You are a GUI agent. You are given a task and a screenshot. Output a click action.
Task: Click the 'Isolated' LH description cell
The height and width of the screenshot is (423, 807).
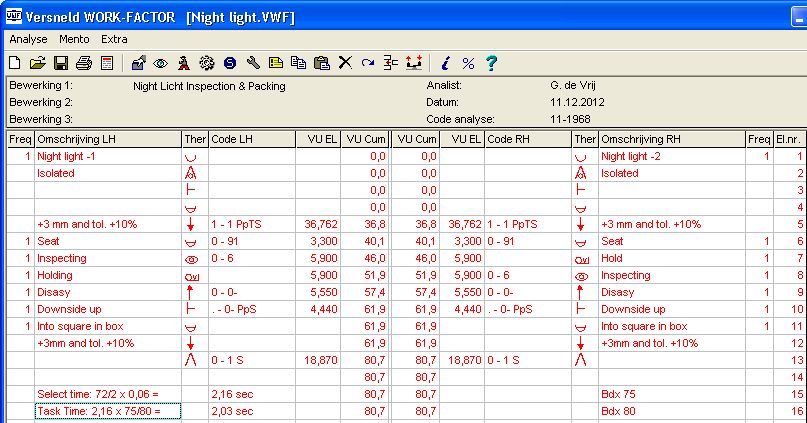[x=108, y=173]
